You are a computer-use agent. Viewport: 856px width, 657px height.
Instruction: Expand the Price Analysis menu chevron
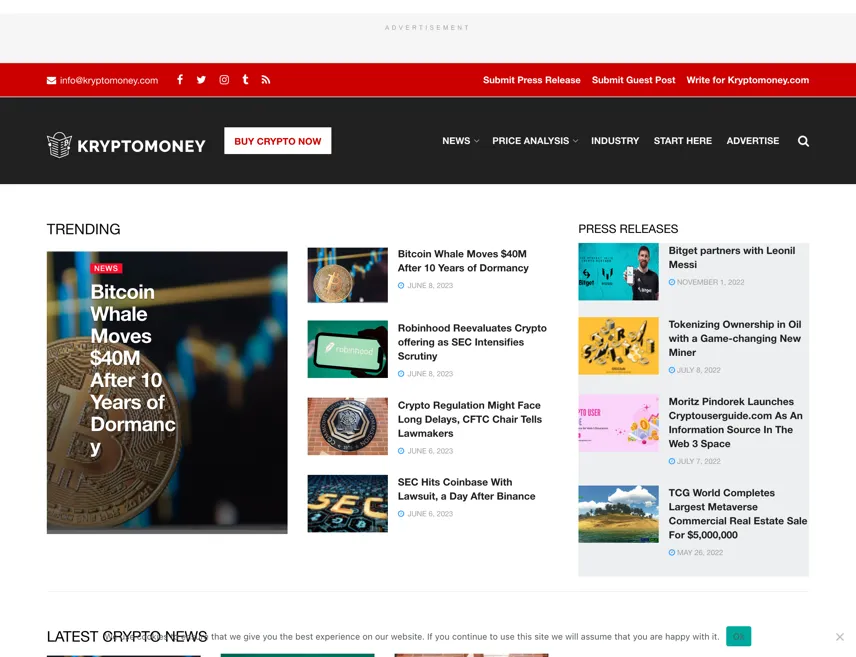tap(575, 141)
